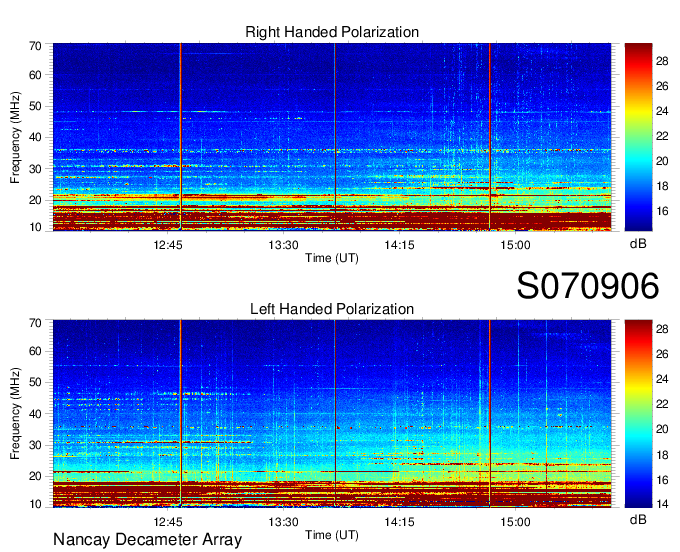Select the S070906 observation label

(588, 286)
